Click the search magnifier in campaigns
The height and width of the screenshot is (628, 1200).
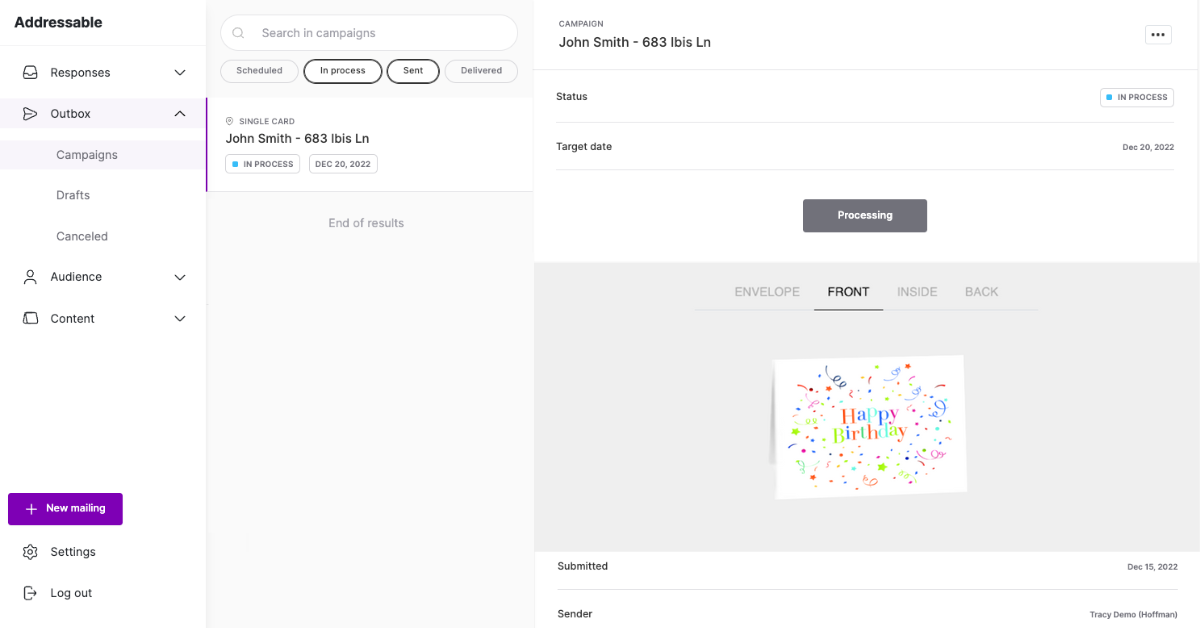238,33
